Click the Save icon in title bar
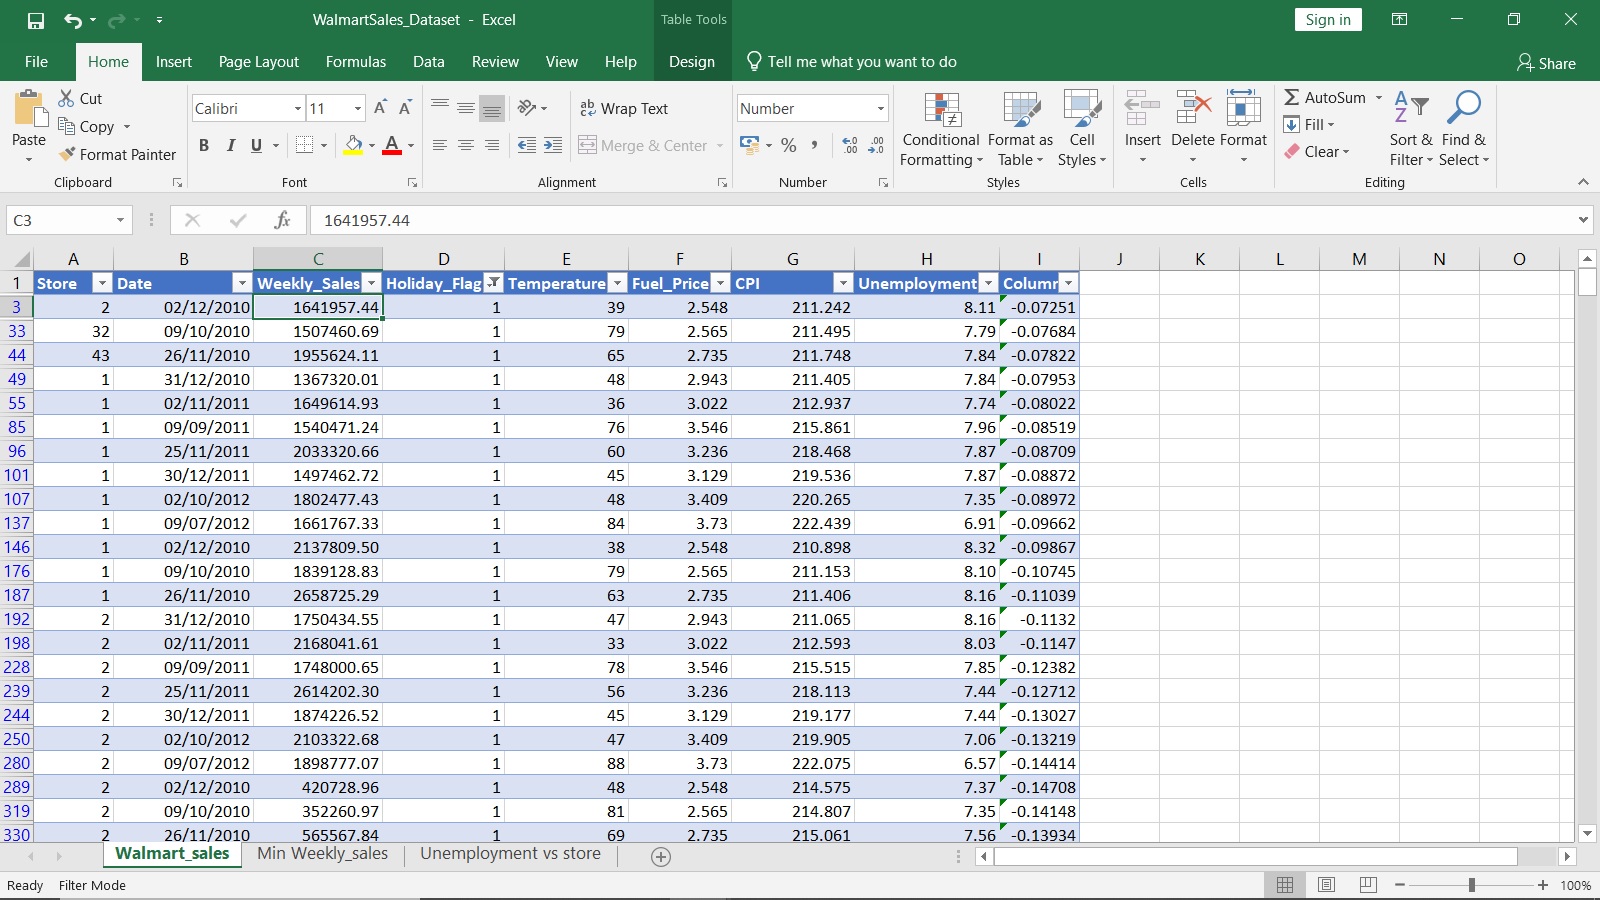 point(36,20)
